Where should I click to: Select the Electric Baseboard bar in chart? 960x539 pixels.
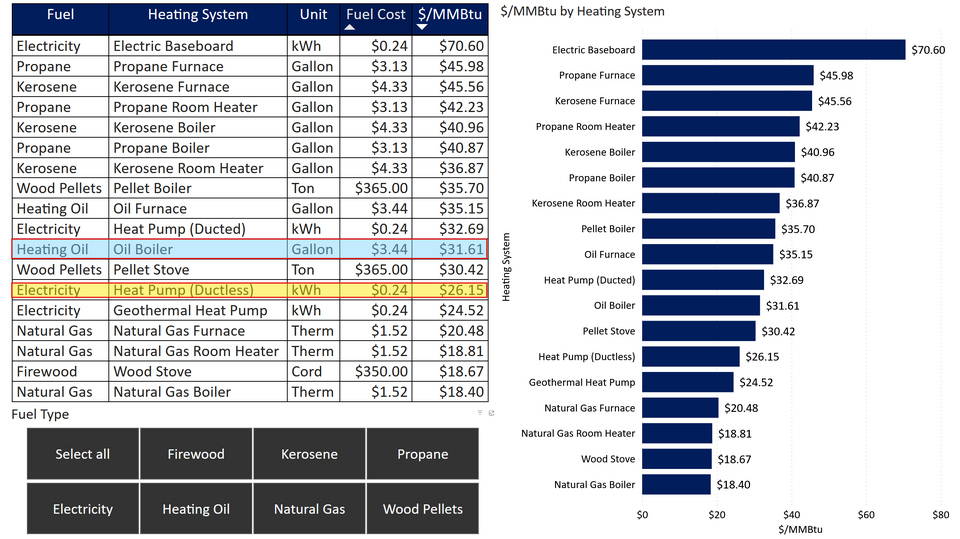(x=772, y=50)
